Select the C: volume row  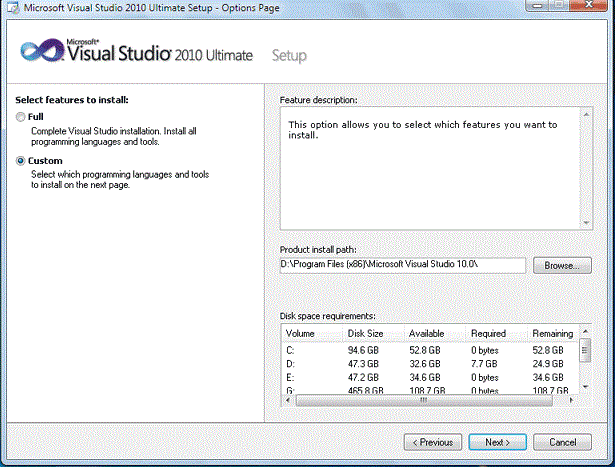430,350
